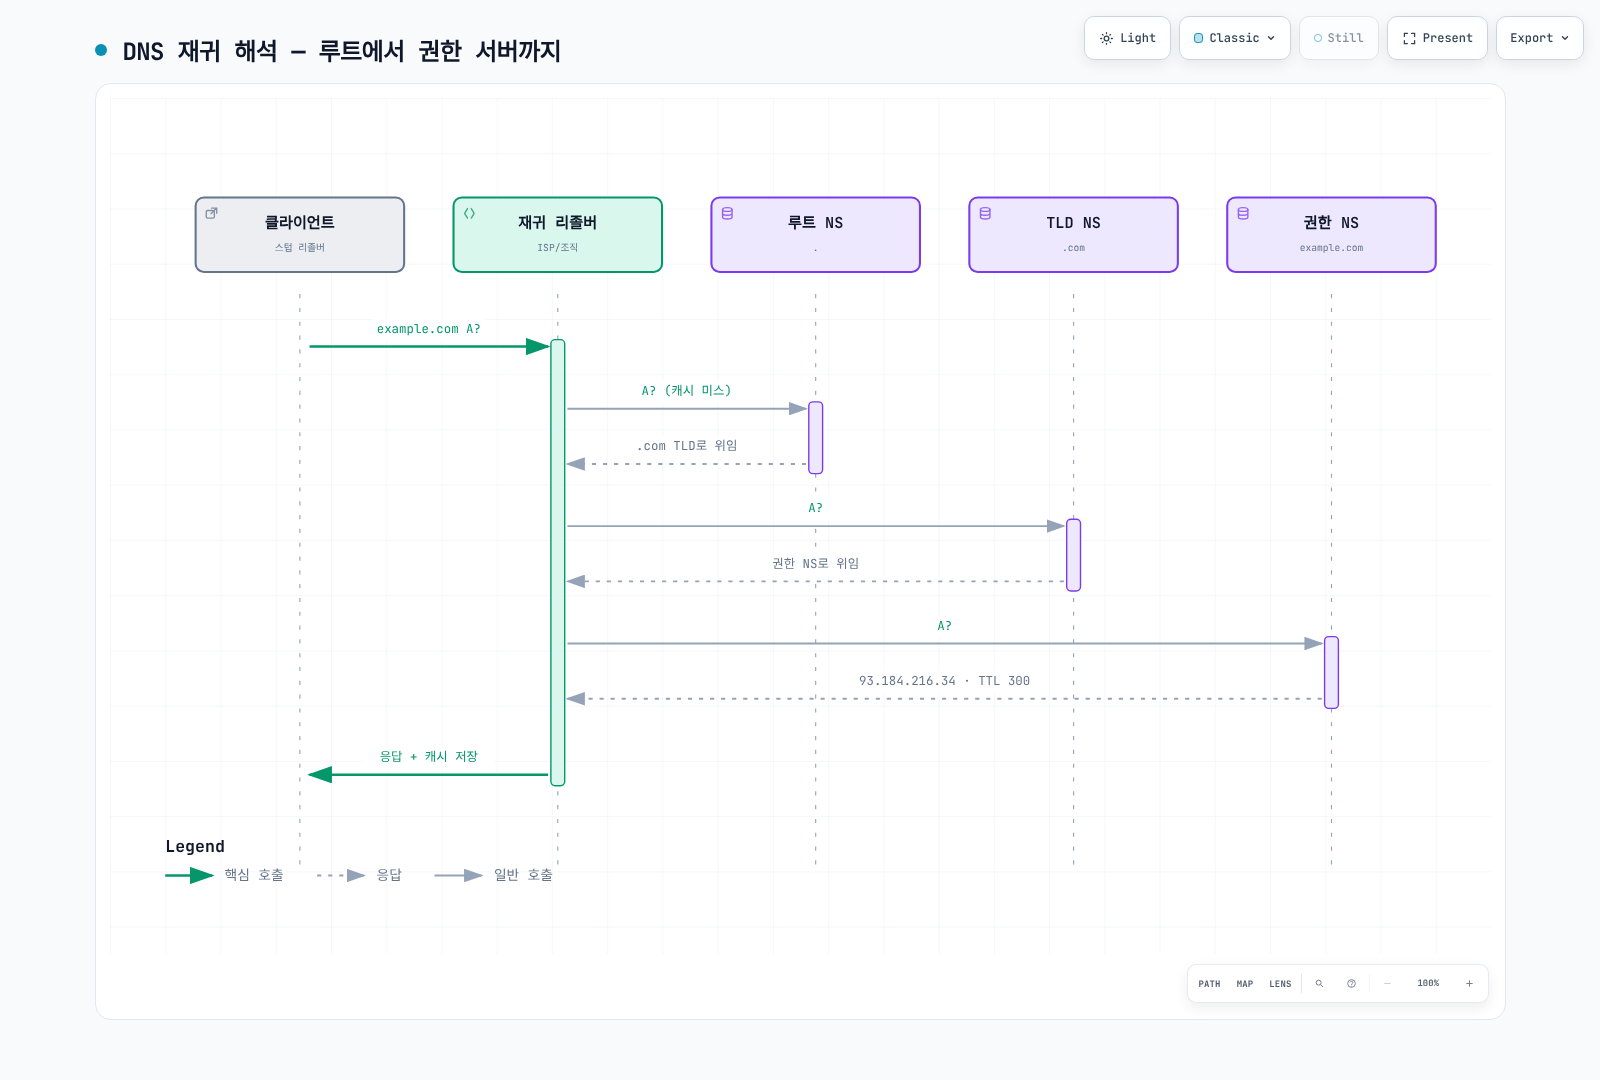Open the Classic style dropdown
Viewport: 1600px width, 1080px height.
(x=1234, y=38)
